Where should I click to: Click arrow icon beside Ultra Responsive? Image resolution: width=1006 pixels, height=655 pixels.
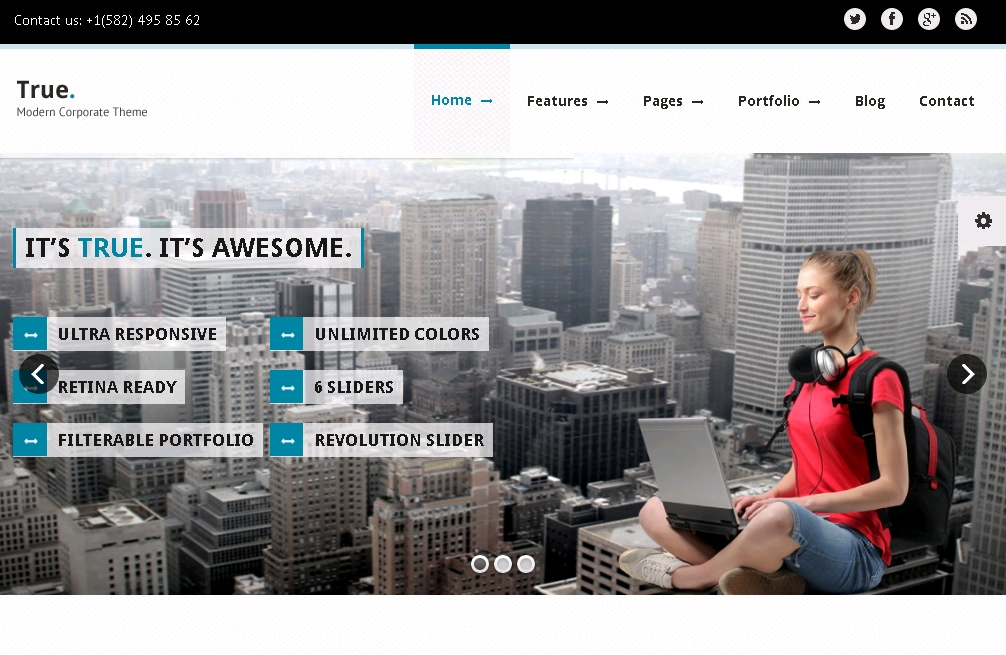click(x=30, y=334)
